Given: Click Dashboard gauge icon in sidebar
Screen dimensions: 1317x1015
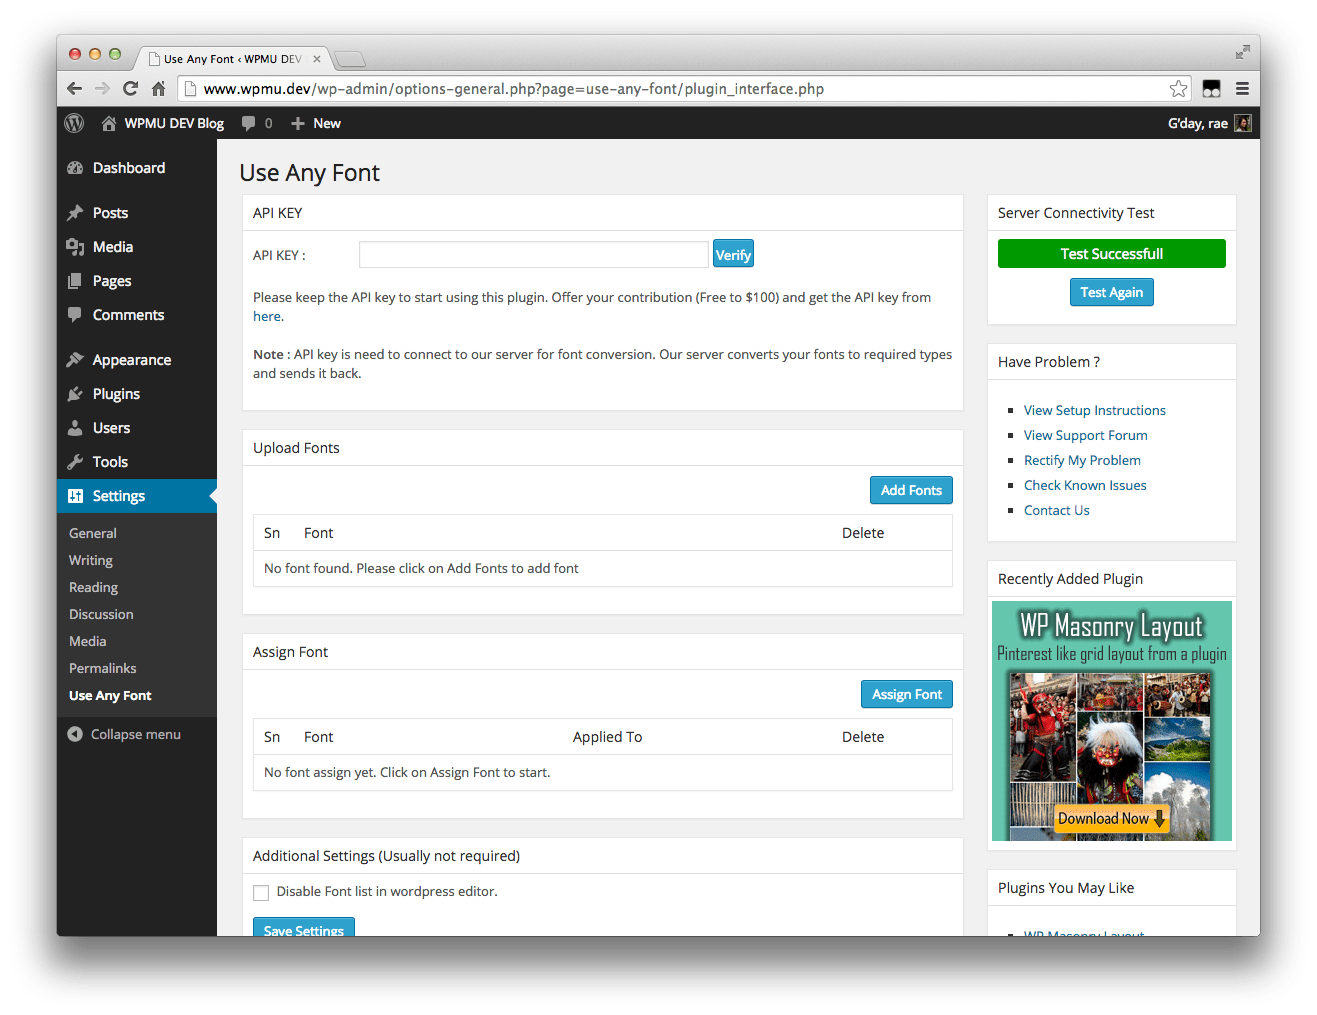Looking at the screenshot, I should pyautogui.click(x=75, y=168).
